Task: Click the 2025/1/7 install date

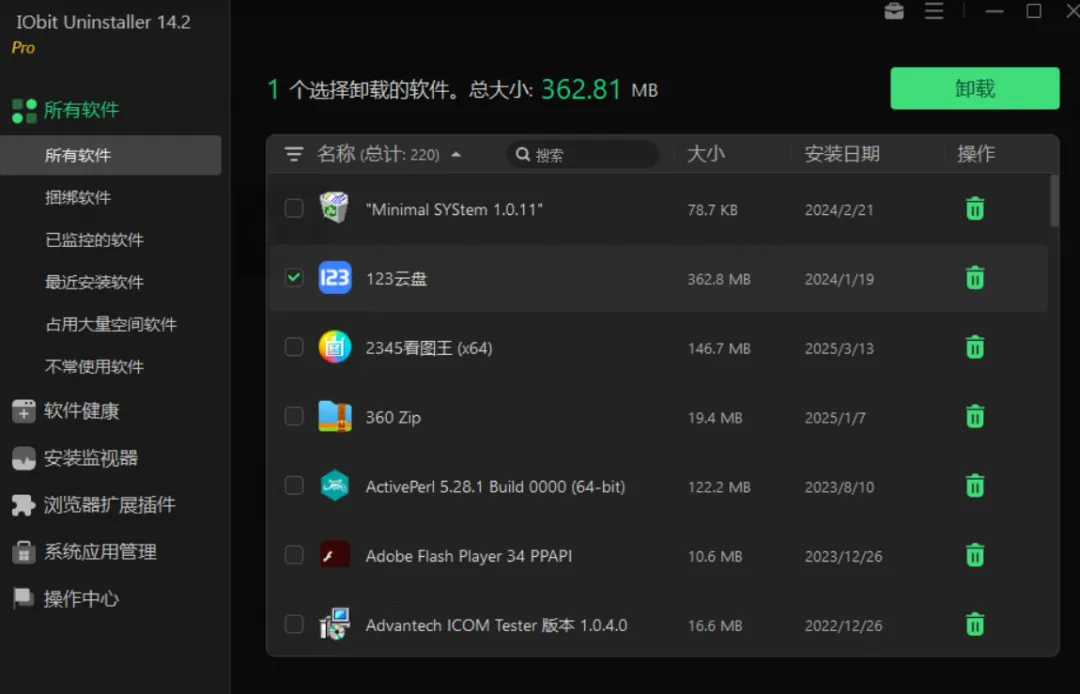Action: click(835, 418)
